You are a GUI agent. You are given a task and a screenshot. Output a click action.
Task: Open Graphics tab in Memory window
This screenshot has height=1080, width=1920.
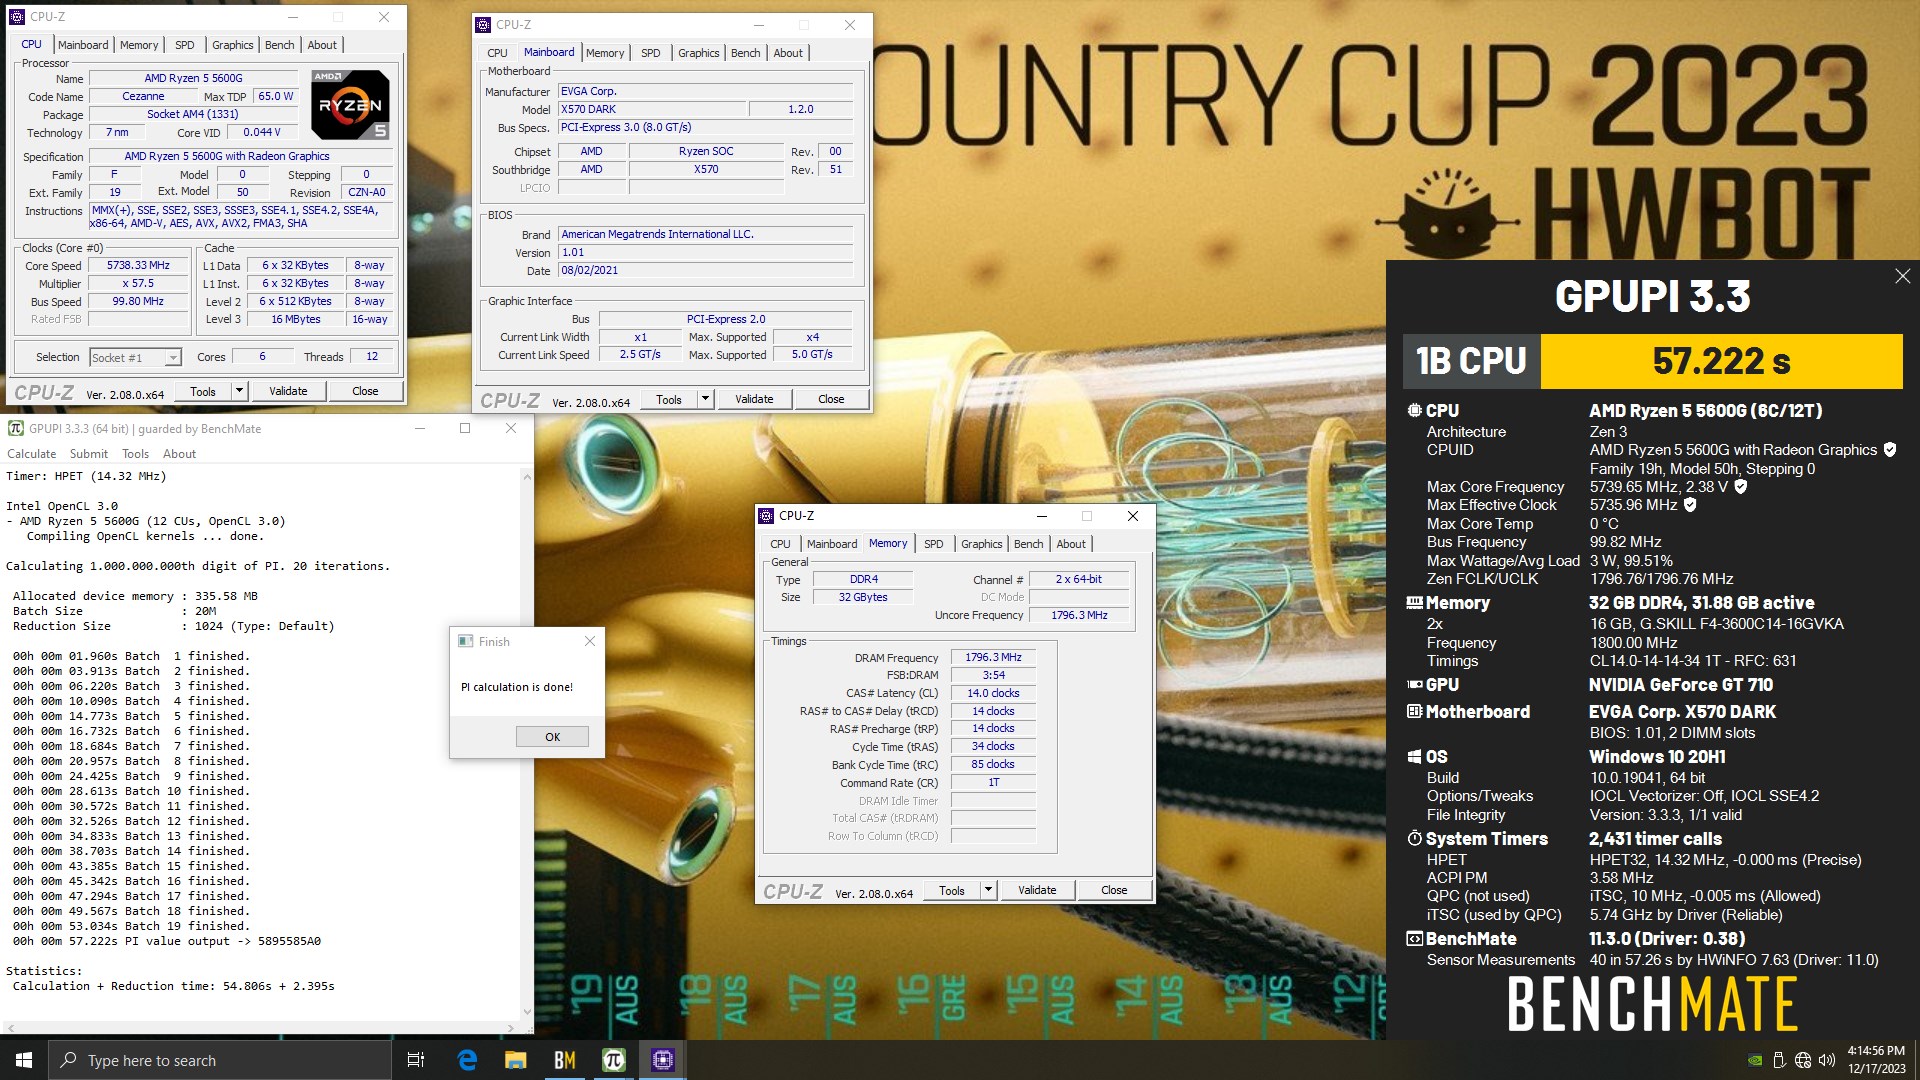[982, 544]
